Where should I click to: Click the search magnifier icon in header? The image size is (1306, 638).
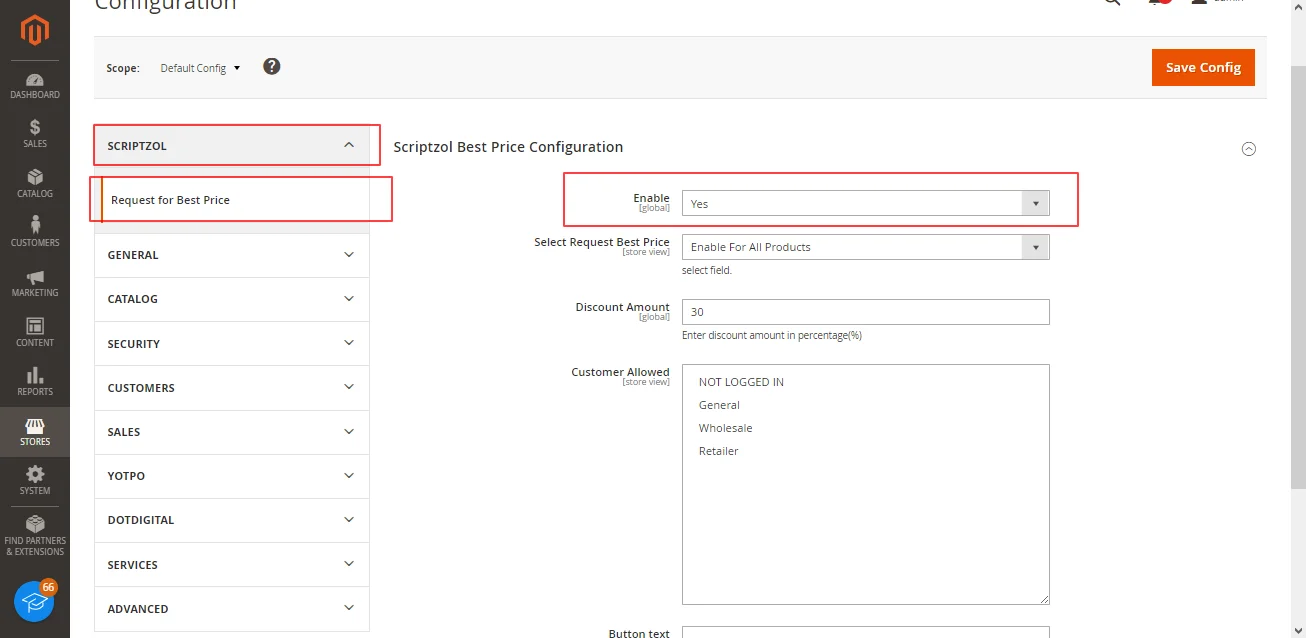[x=1112, y=3]
